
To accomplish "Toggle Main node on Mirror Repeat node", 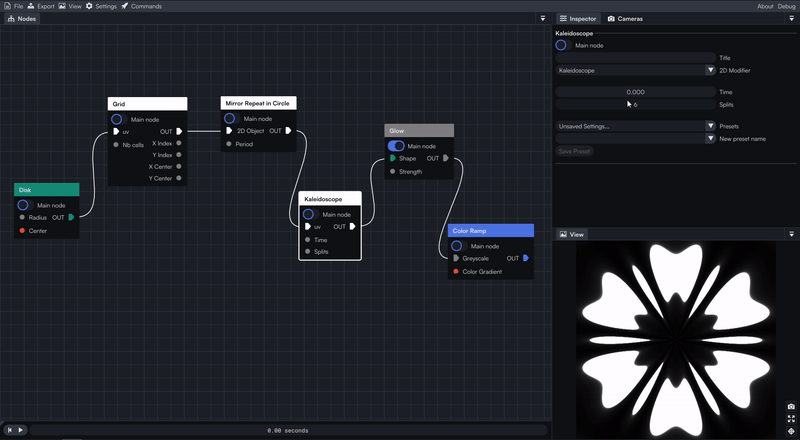I will (231, 118).
